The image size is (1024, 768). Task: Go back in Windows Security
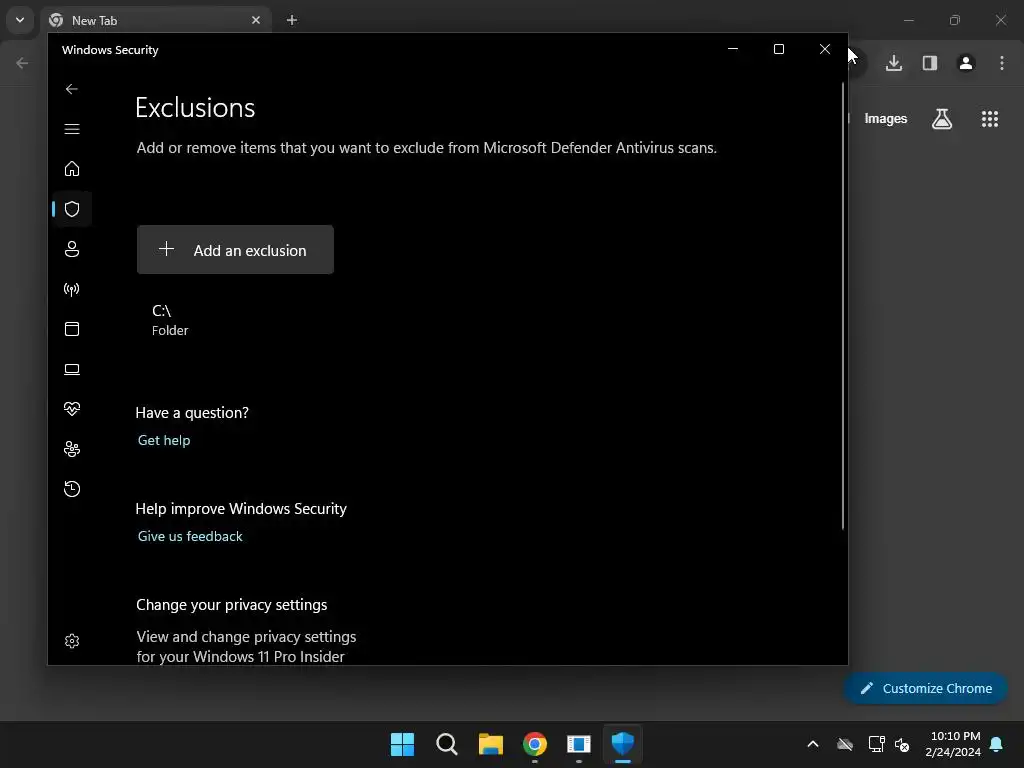(x=72, y=89)
